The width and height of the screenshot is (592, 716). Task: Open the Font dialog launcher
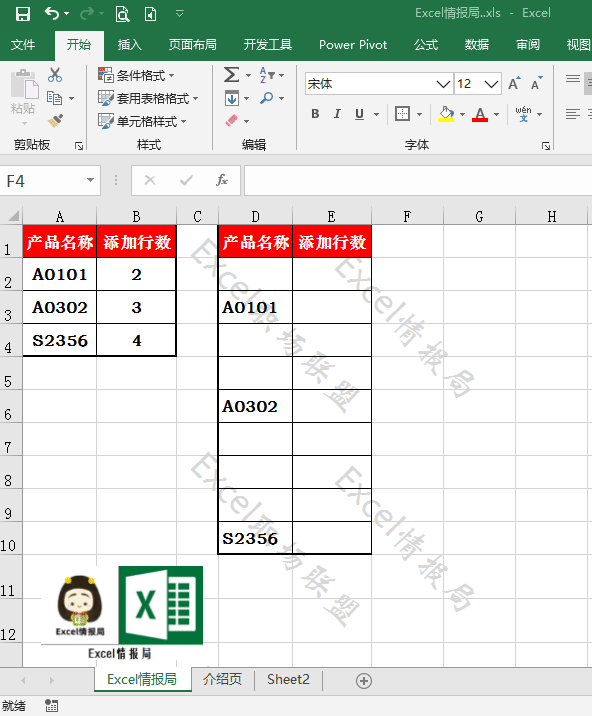pos(546,146)
